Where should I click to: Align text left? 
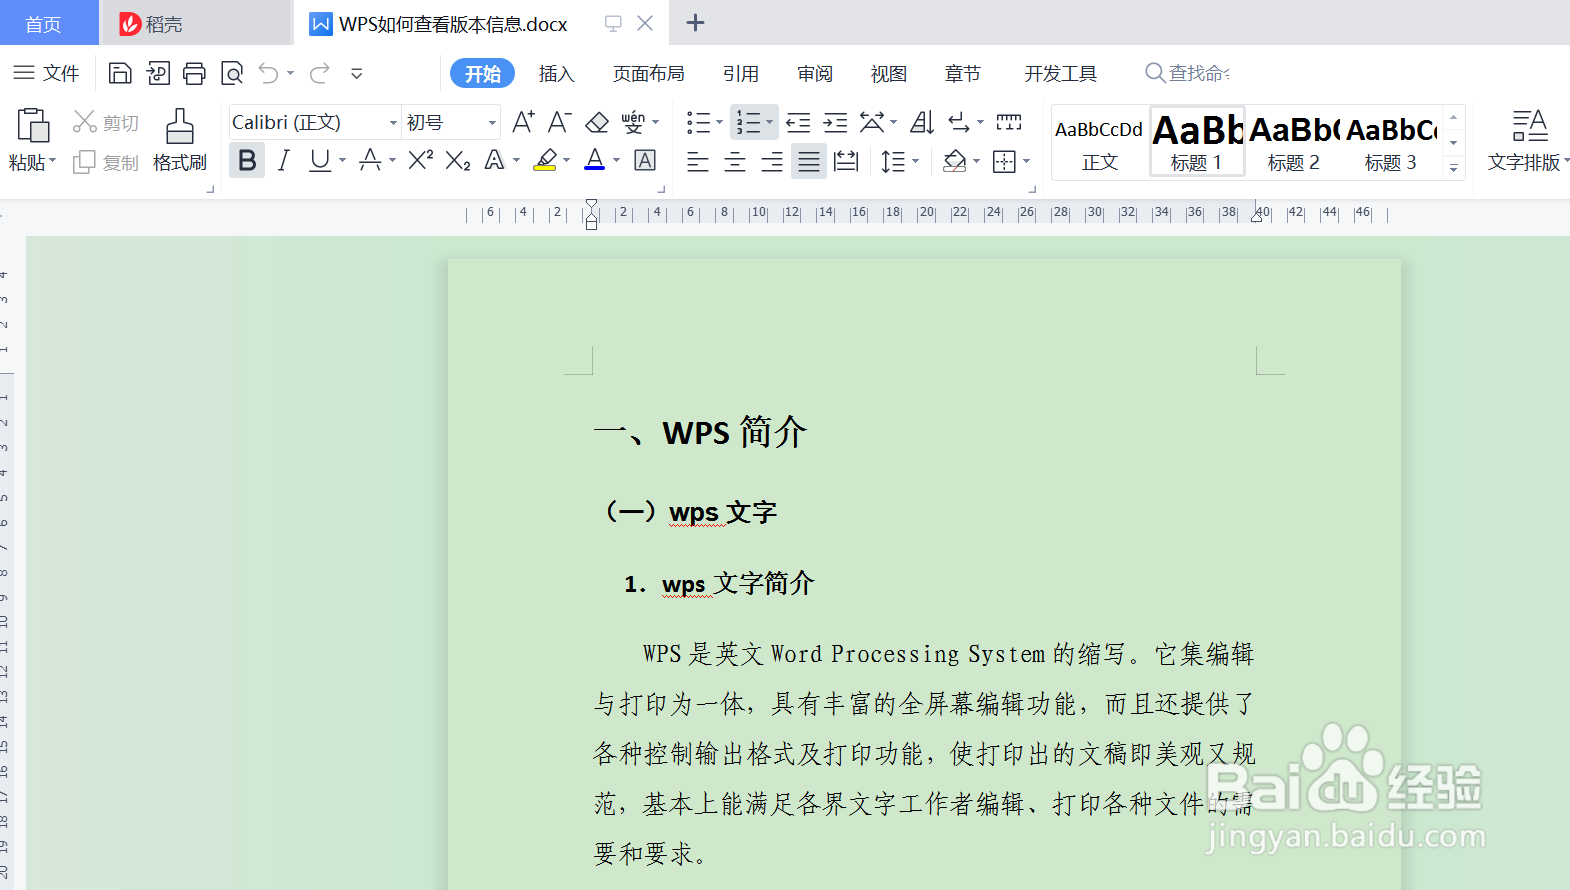(698, 161)
